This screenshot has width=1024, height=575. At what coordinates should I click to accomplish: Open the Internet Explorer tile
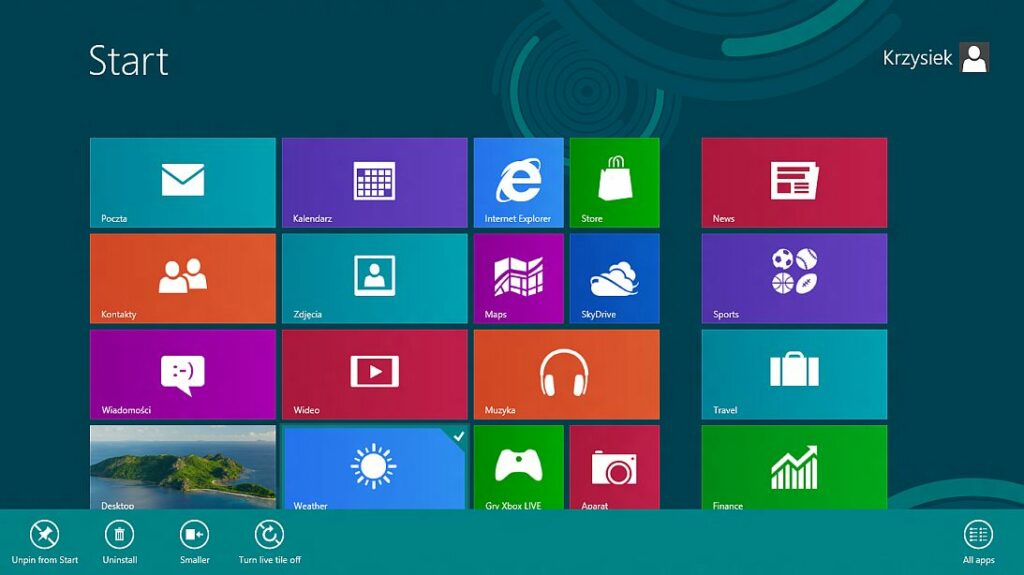[x=518, y=182]
